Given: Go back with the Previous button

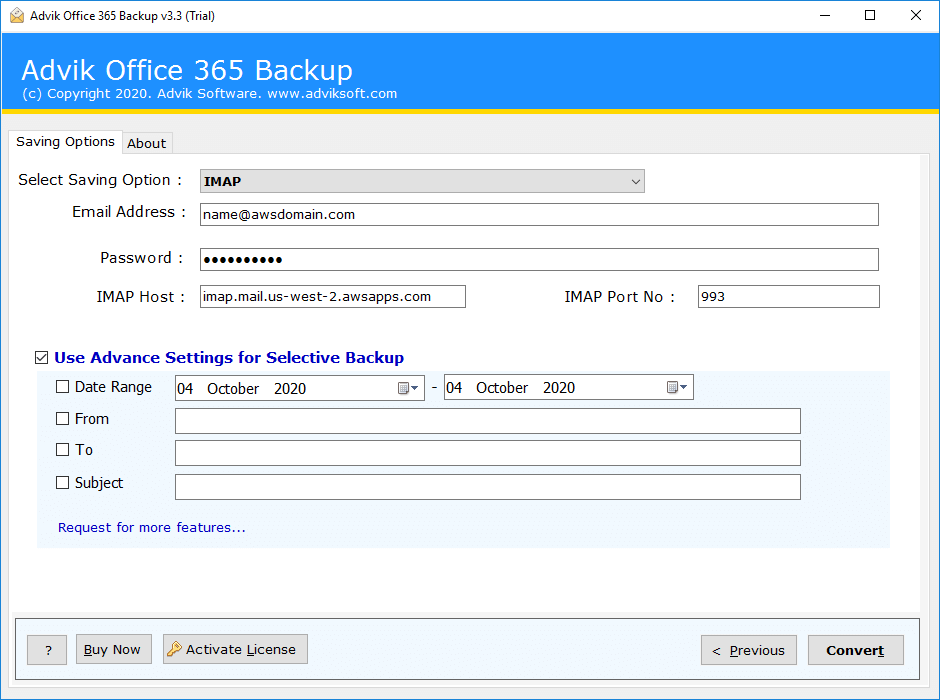Looking at the screenshot, I should (x=749, y=650).
